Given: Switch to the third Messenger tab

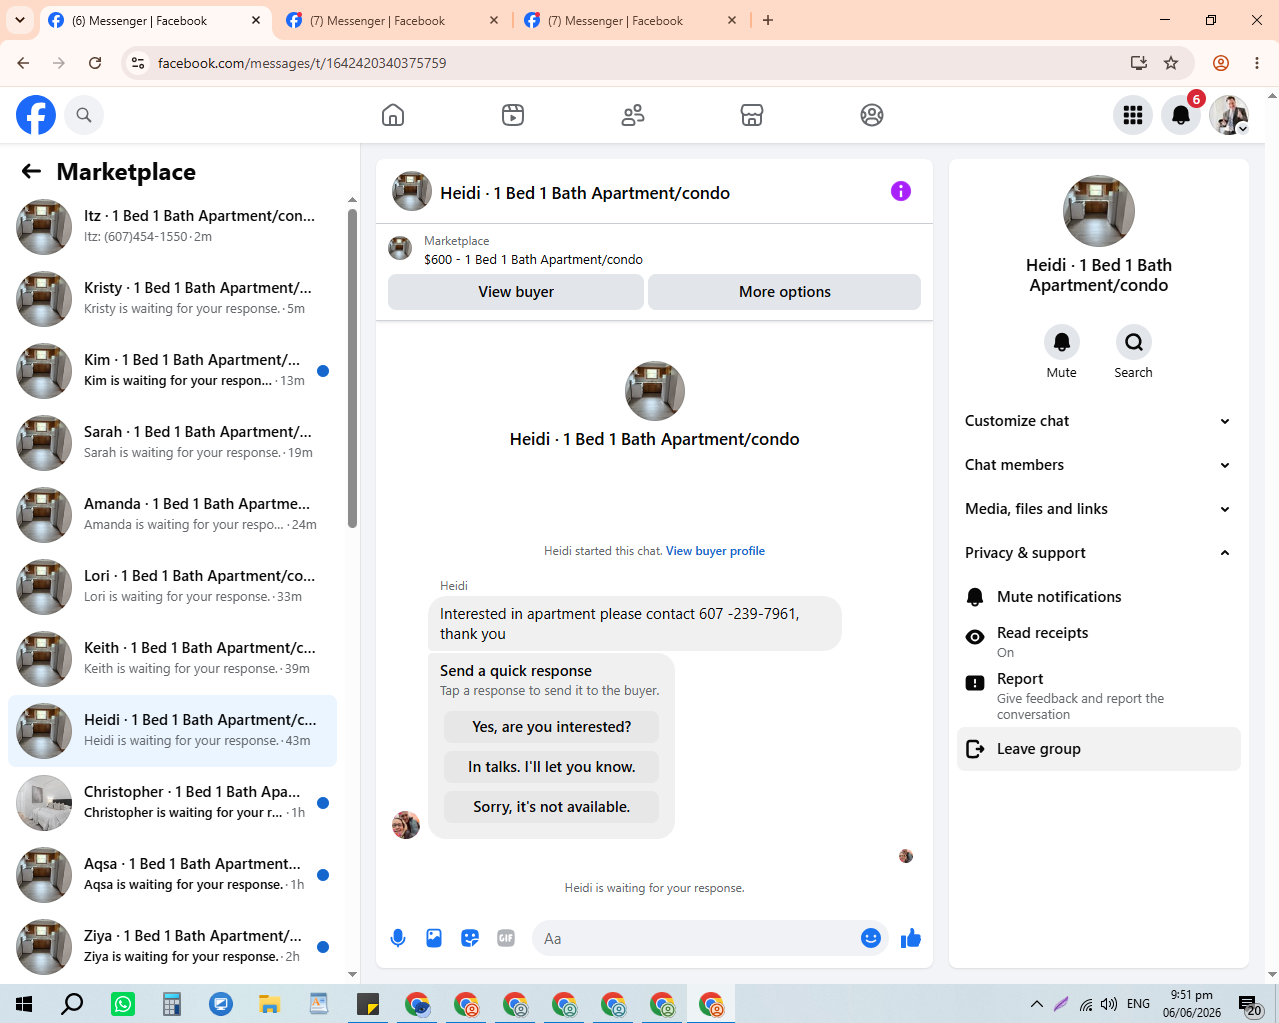Looking at the screenshot, I should point(631,20).
